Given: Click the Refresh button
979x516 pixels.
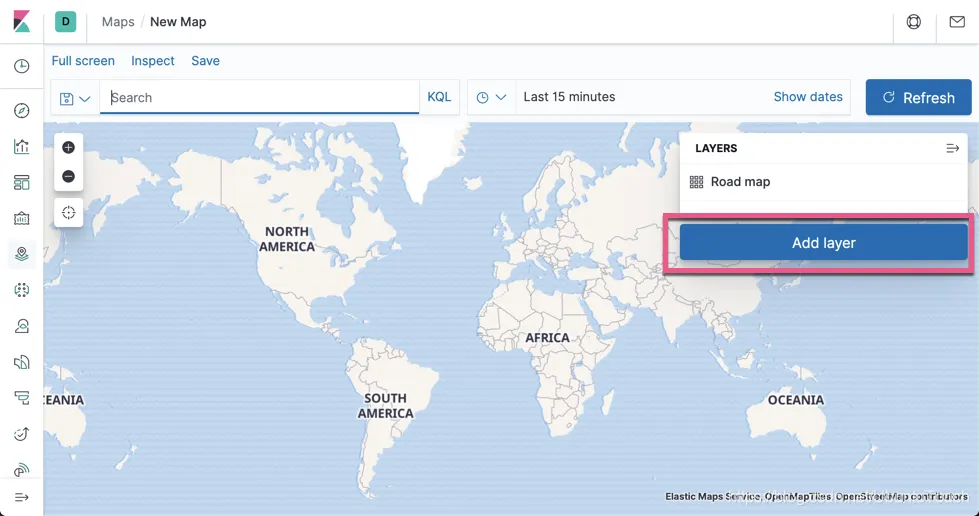Looking at the screenshot, I should pos(918,97).
